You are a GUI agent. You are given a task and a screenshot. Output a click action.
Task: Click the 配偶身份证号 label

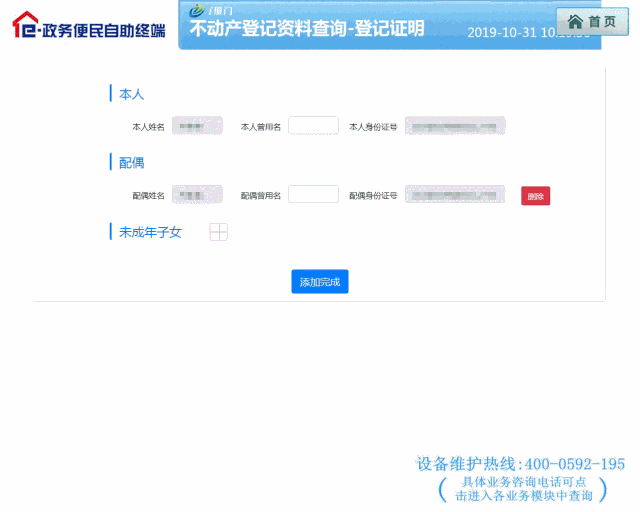373,196
